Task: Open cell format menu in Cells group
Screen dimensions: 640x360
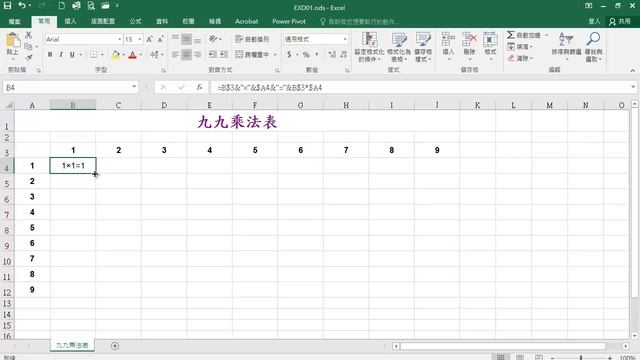Action: point(490,46)
